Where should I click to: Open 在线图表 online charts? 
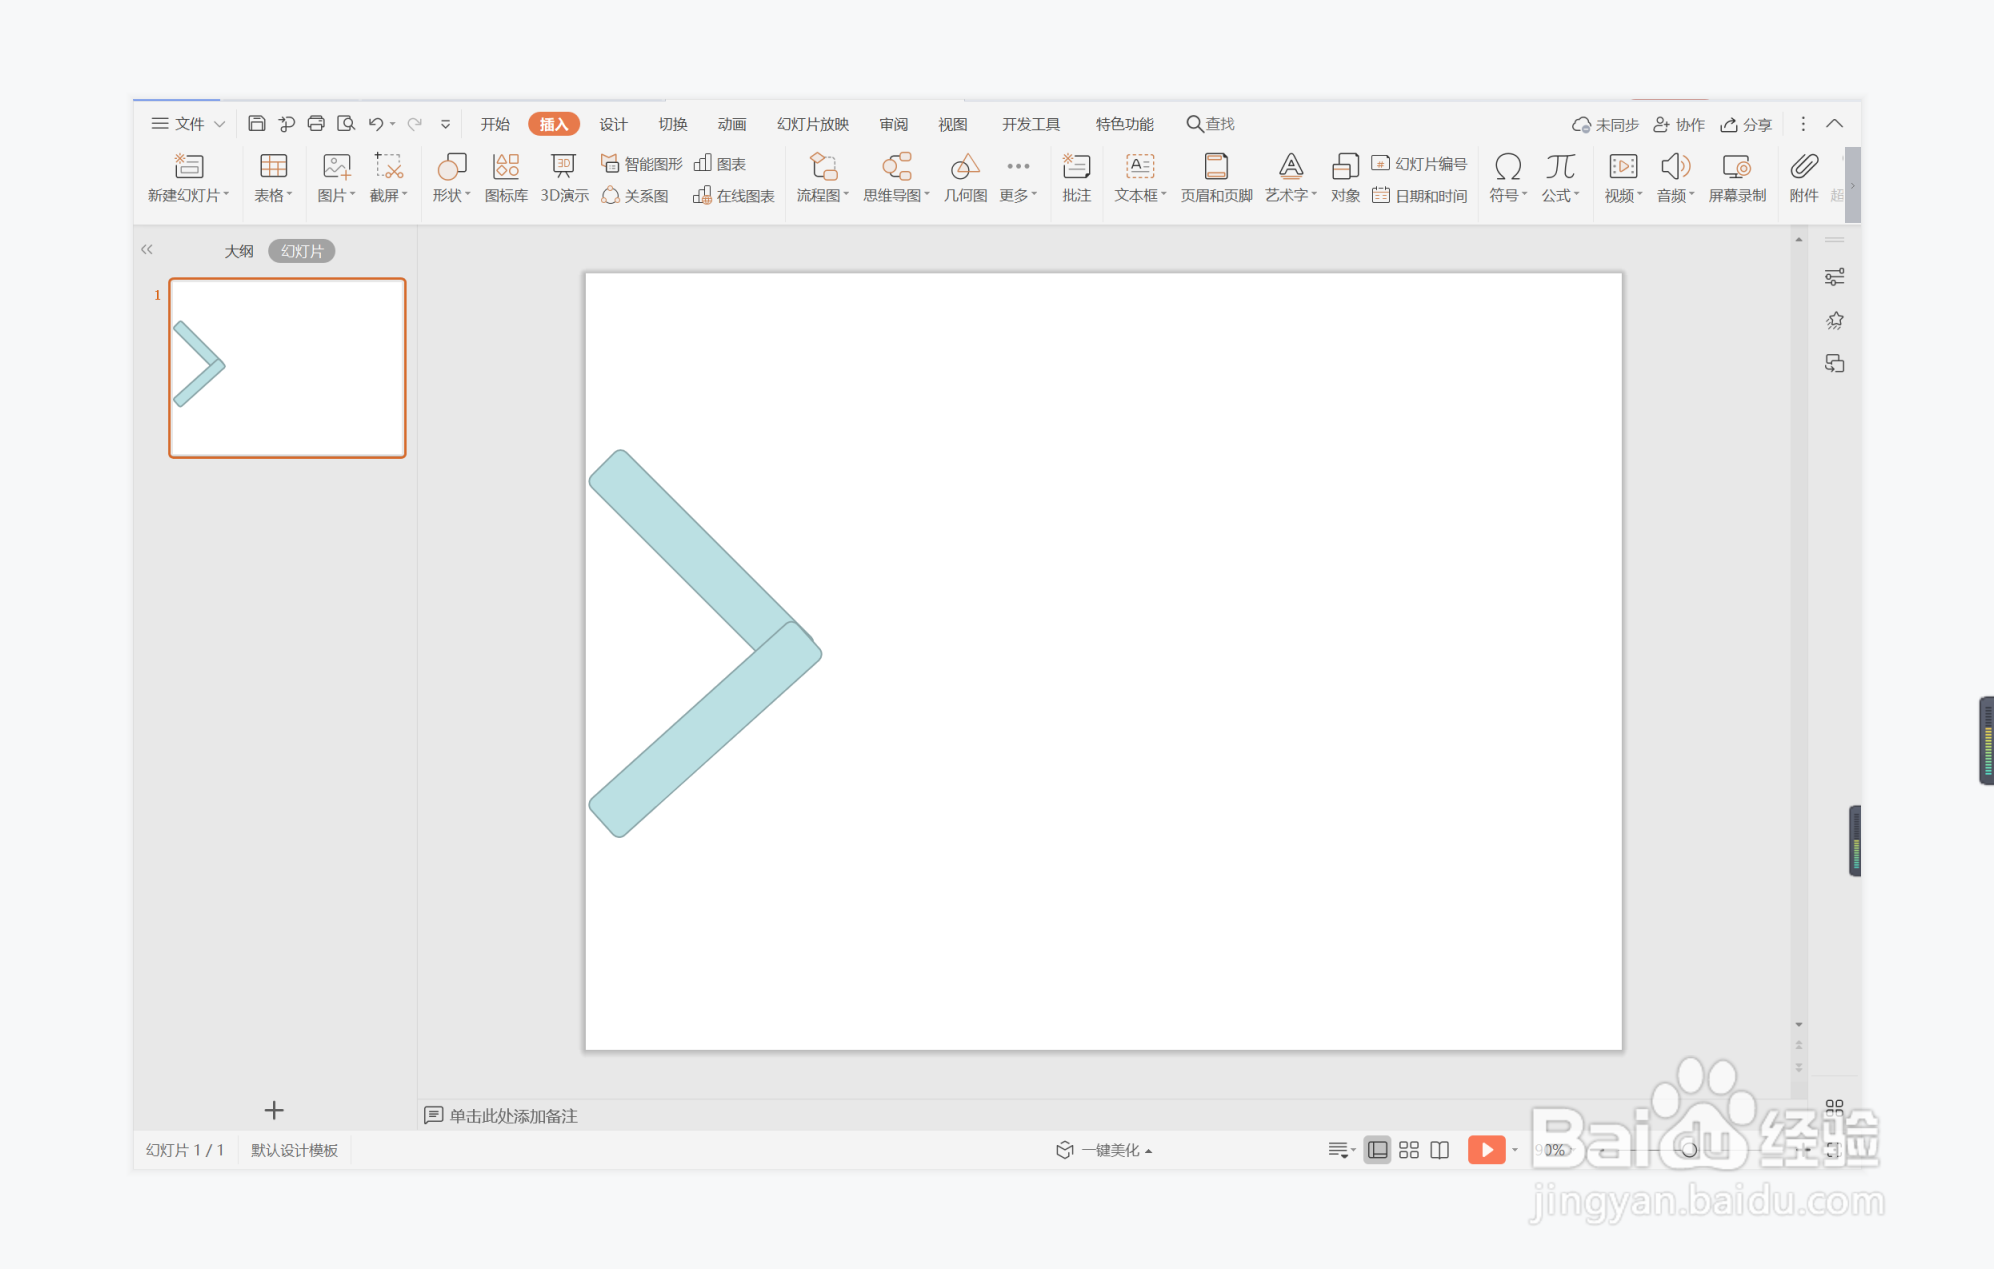(x=733, y=196)
